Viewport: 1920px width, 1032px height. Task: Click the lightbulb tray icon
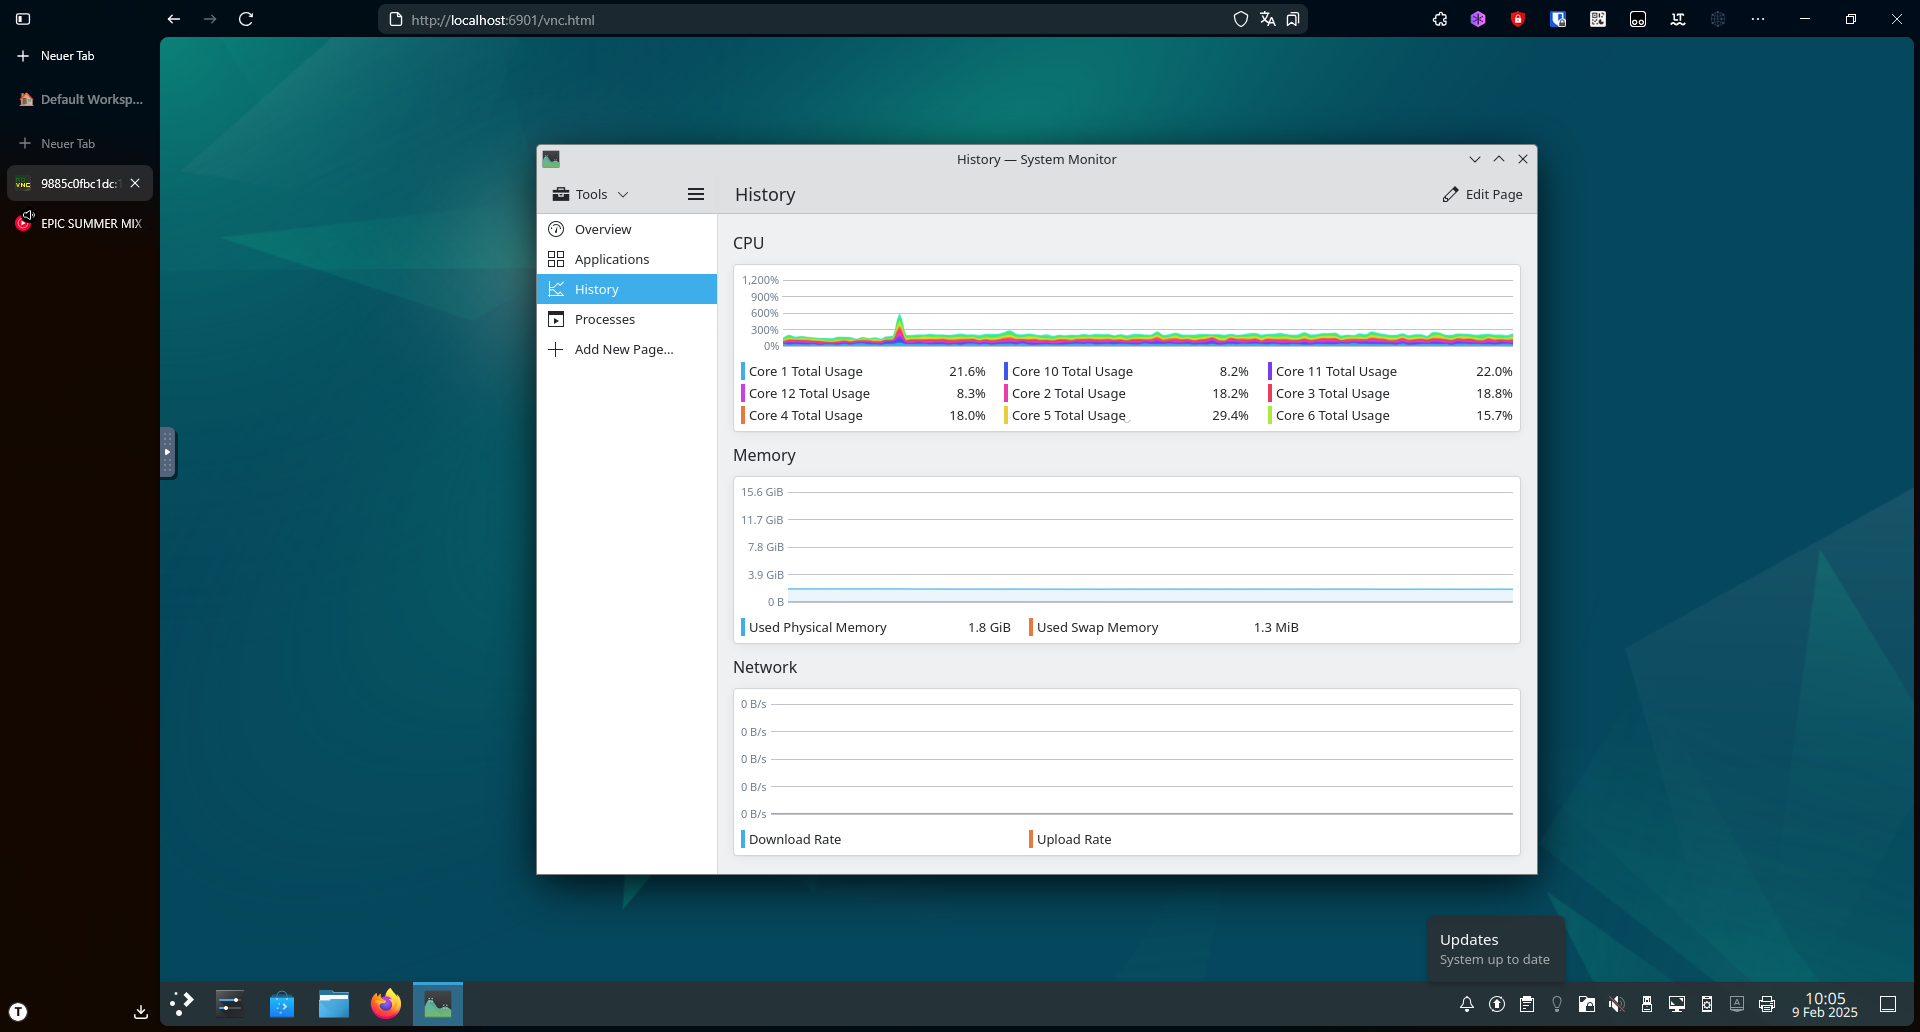point(1557,1004)
